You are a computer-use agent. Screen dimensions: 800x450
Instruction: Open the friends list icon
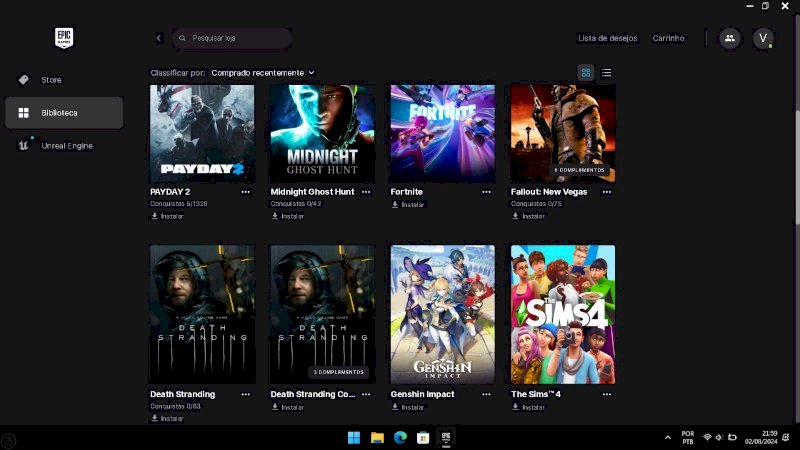tap(729, 38)
